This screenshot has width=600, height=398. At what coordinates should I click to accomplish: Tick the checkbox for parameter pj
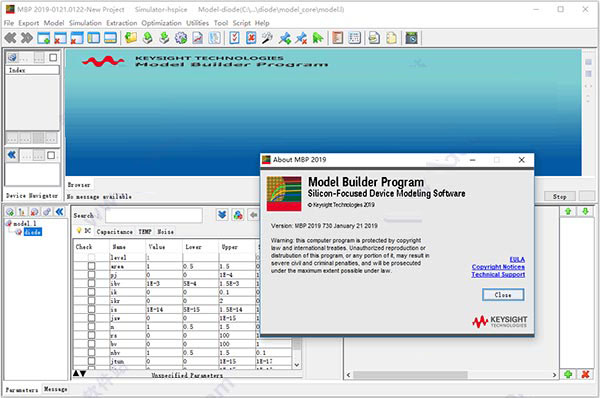pyautogui.click(x=91, y=275)
